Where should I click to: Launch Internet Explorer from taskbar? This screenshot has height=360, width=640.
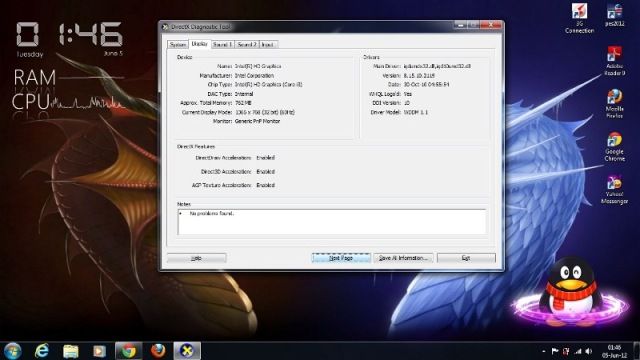pyautogui.click(x=42, y=351)
